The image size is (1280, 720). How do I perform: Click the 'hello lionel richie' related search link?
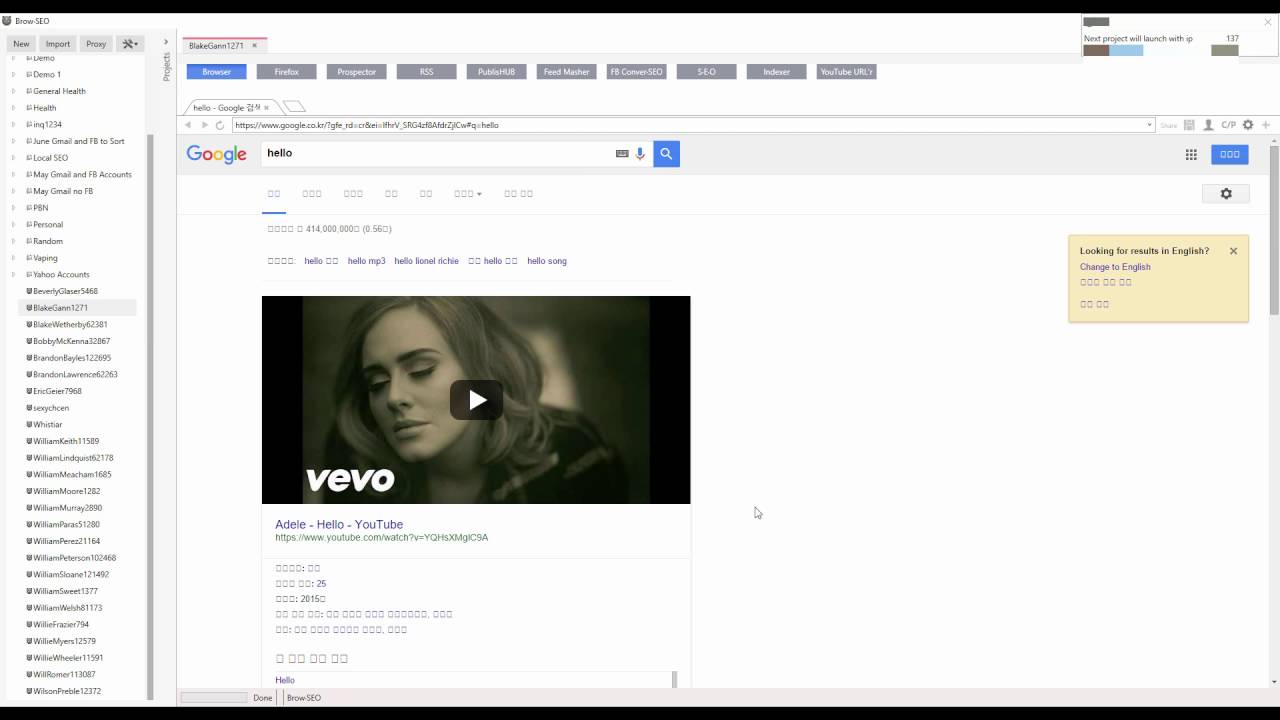tap(426, 261)
